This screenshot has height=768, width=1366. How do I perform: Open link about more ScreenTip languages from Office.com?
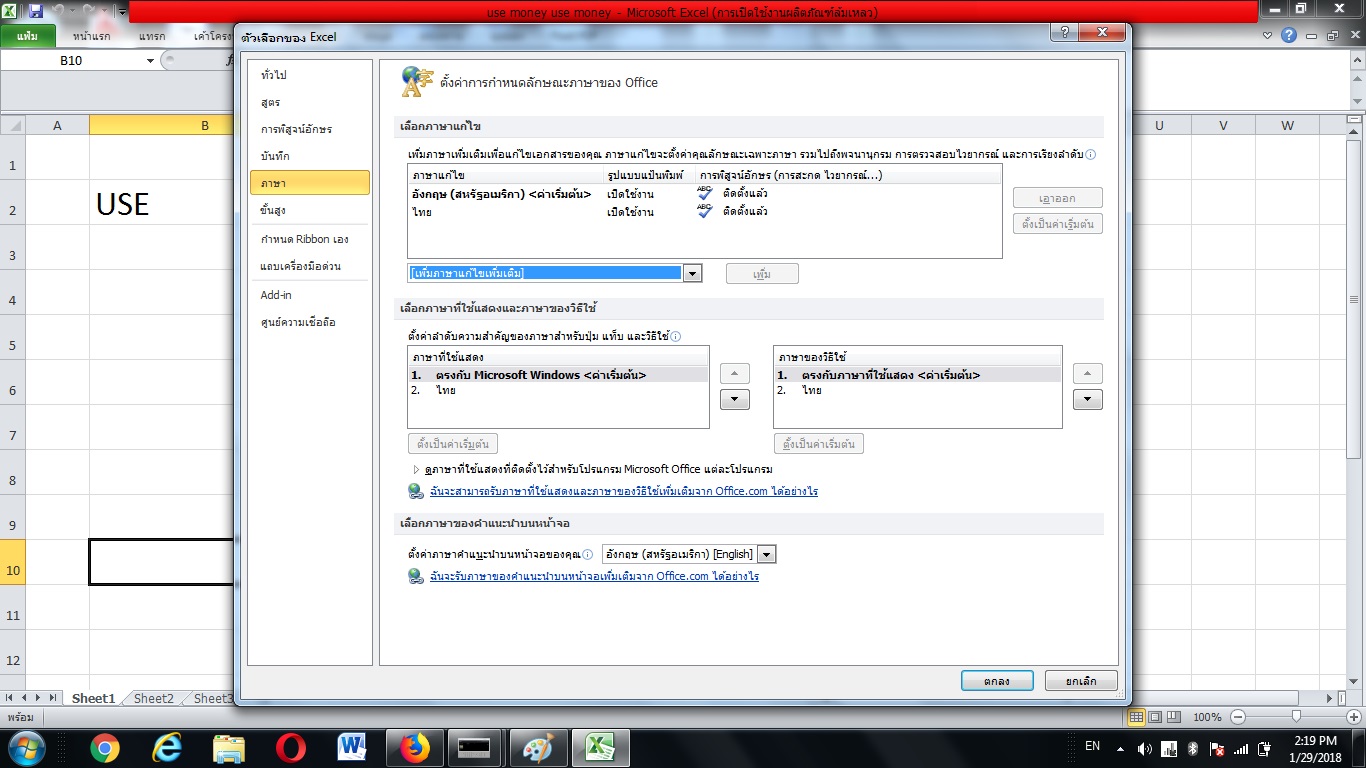(594, 576)
